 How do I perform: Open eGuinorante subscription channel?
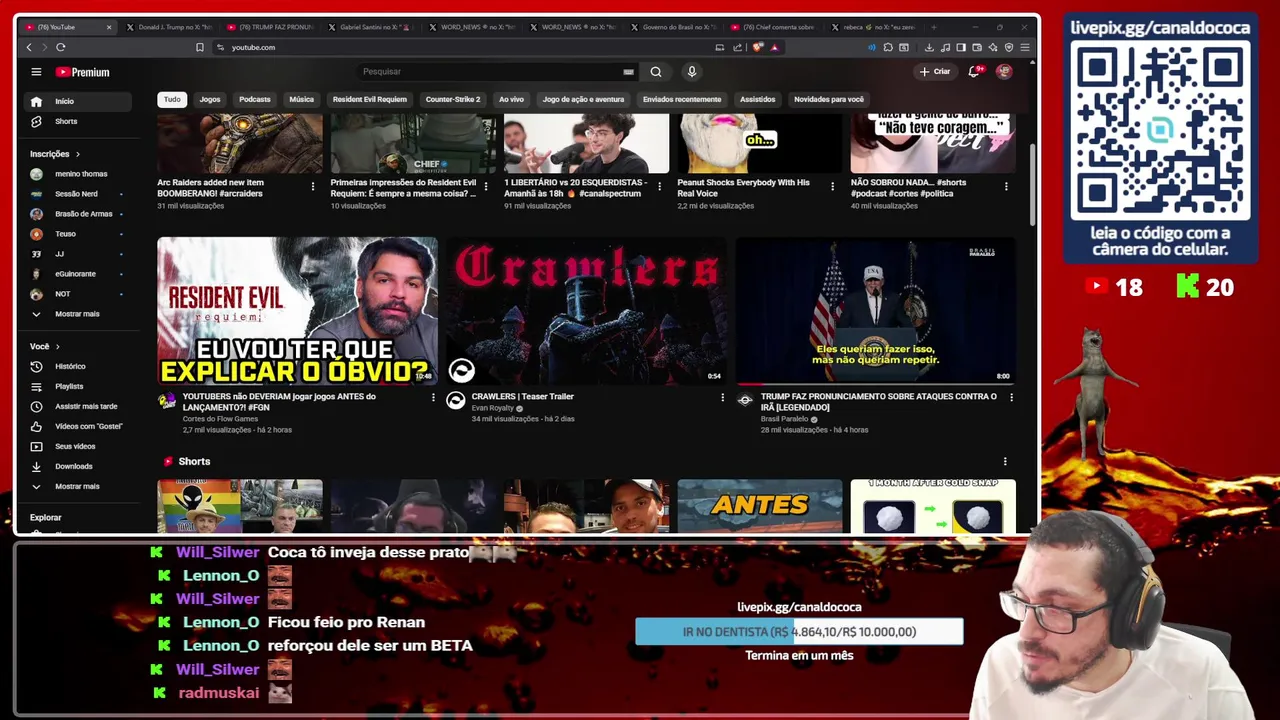tap(79, 274)
